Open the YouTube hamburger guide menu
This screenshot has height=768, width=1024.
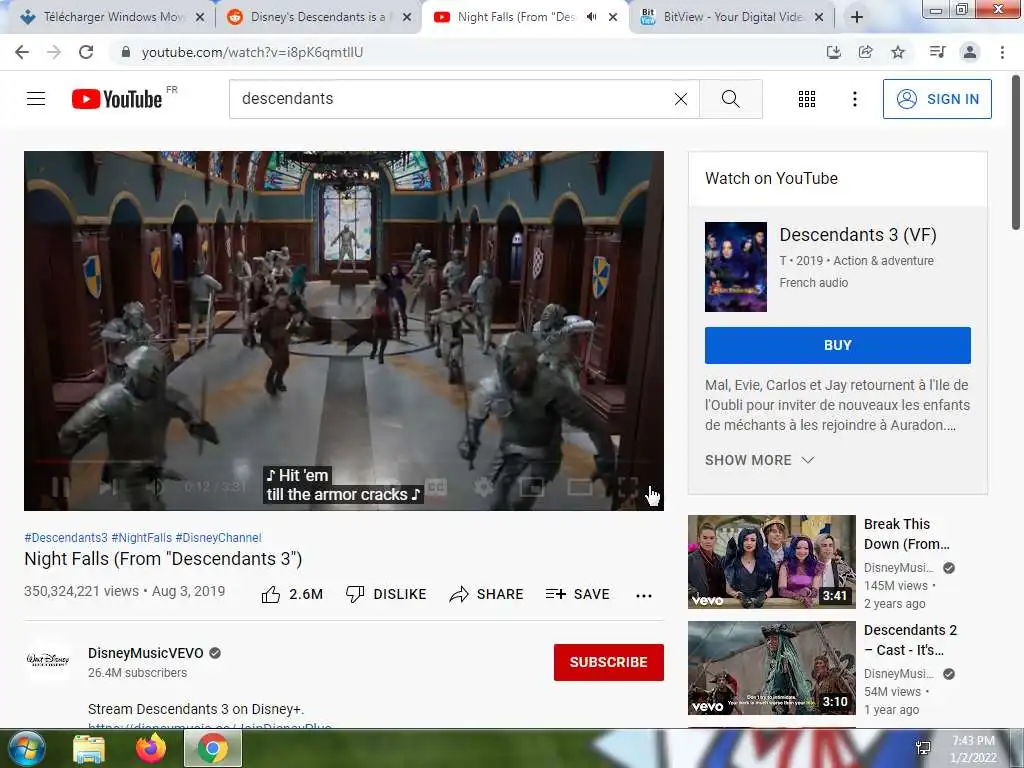36,99
